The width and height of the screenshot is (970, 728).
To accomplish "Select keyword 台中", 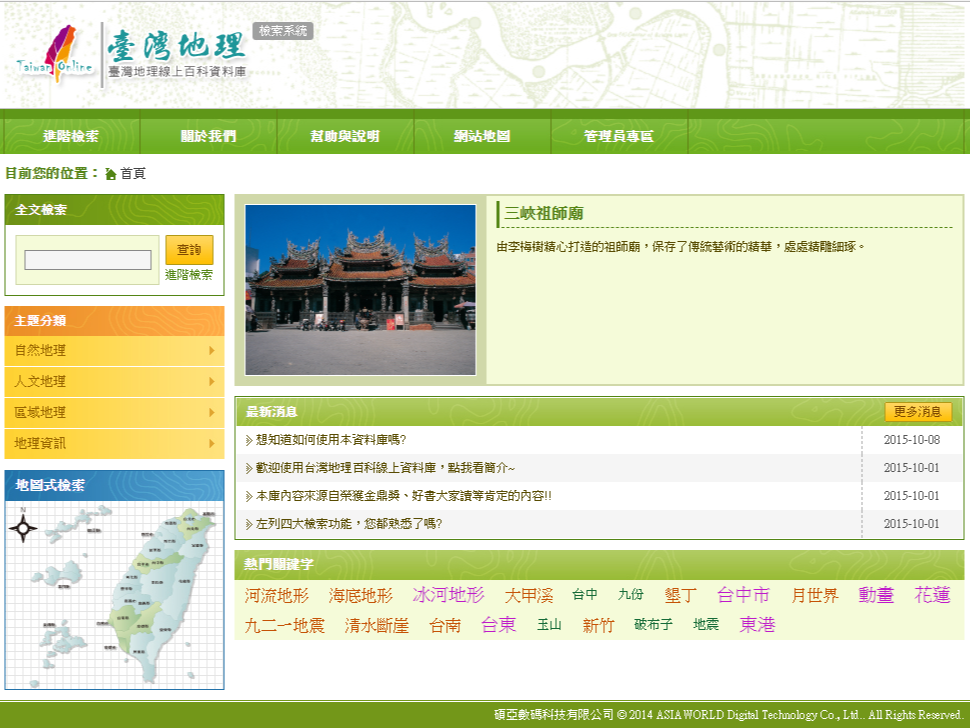I will 585,594.
